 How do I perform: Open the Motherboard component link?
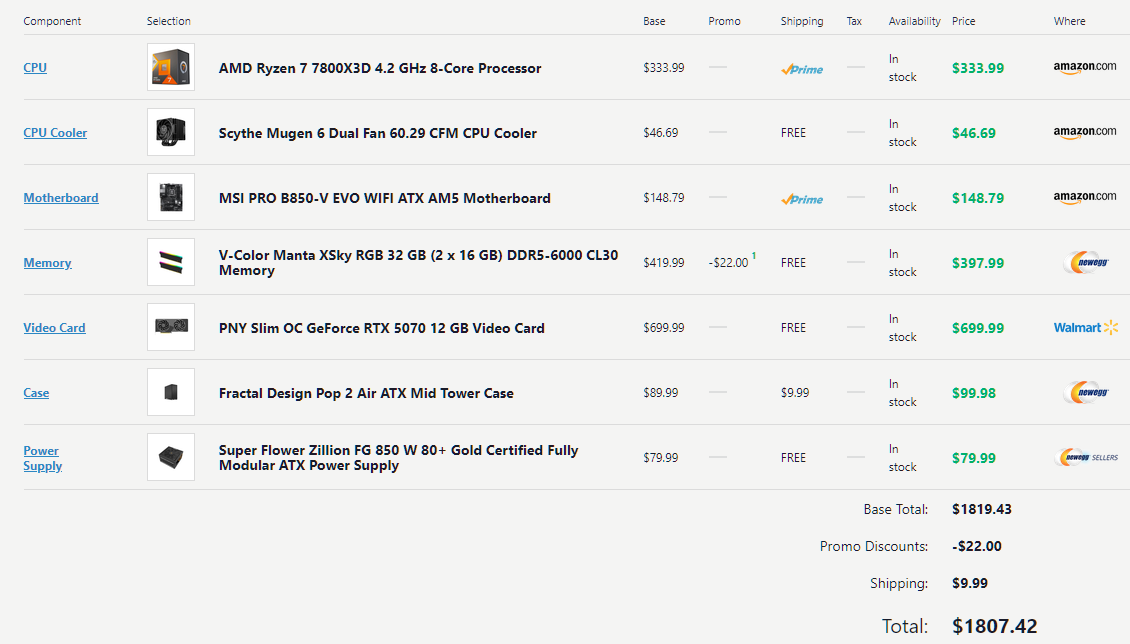(x=61, y=197)
